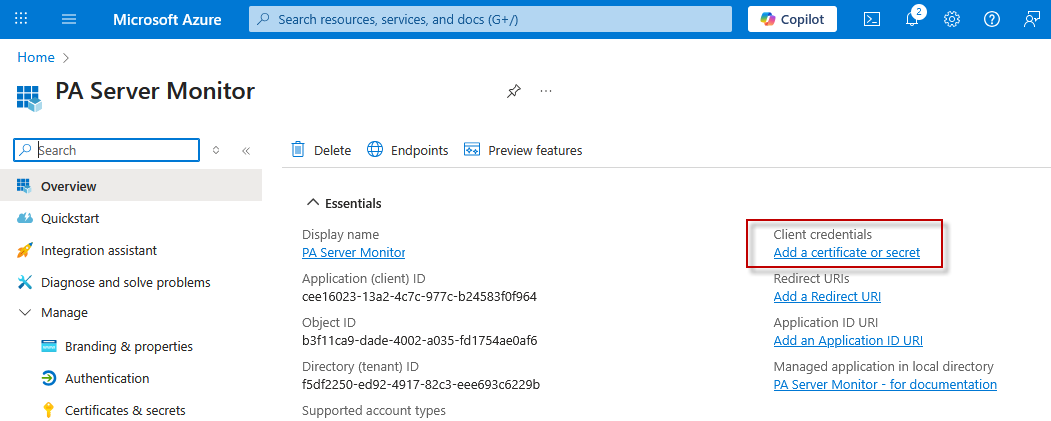Open the notifications bell
Screen dimensions: 1051x421
912,19
